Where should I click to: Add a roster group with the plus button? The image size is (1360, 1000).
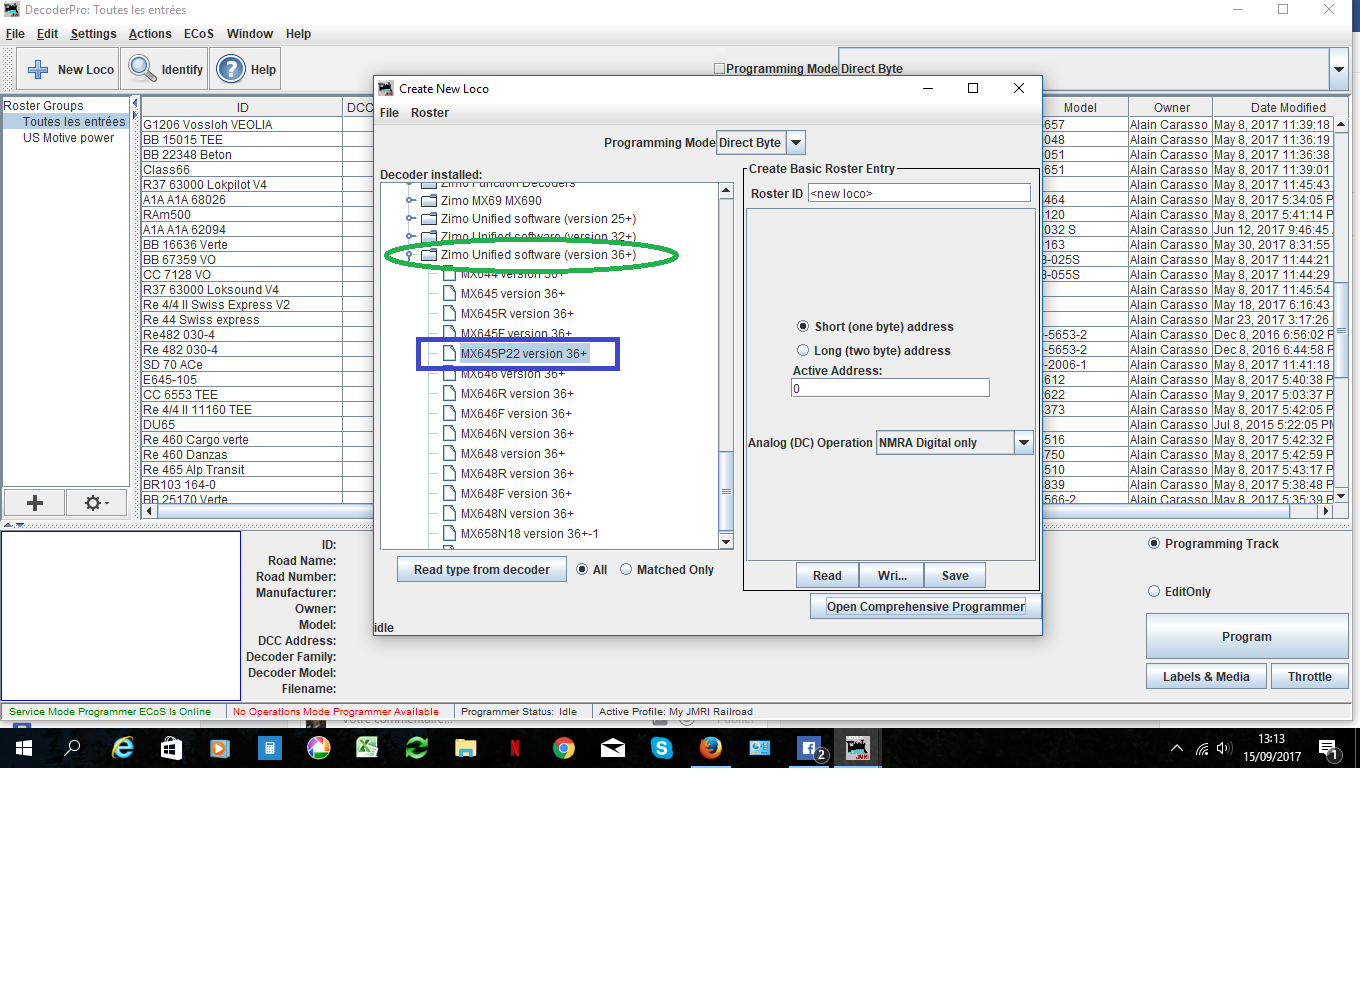(35, 503)
